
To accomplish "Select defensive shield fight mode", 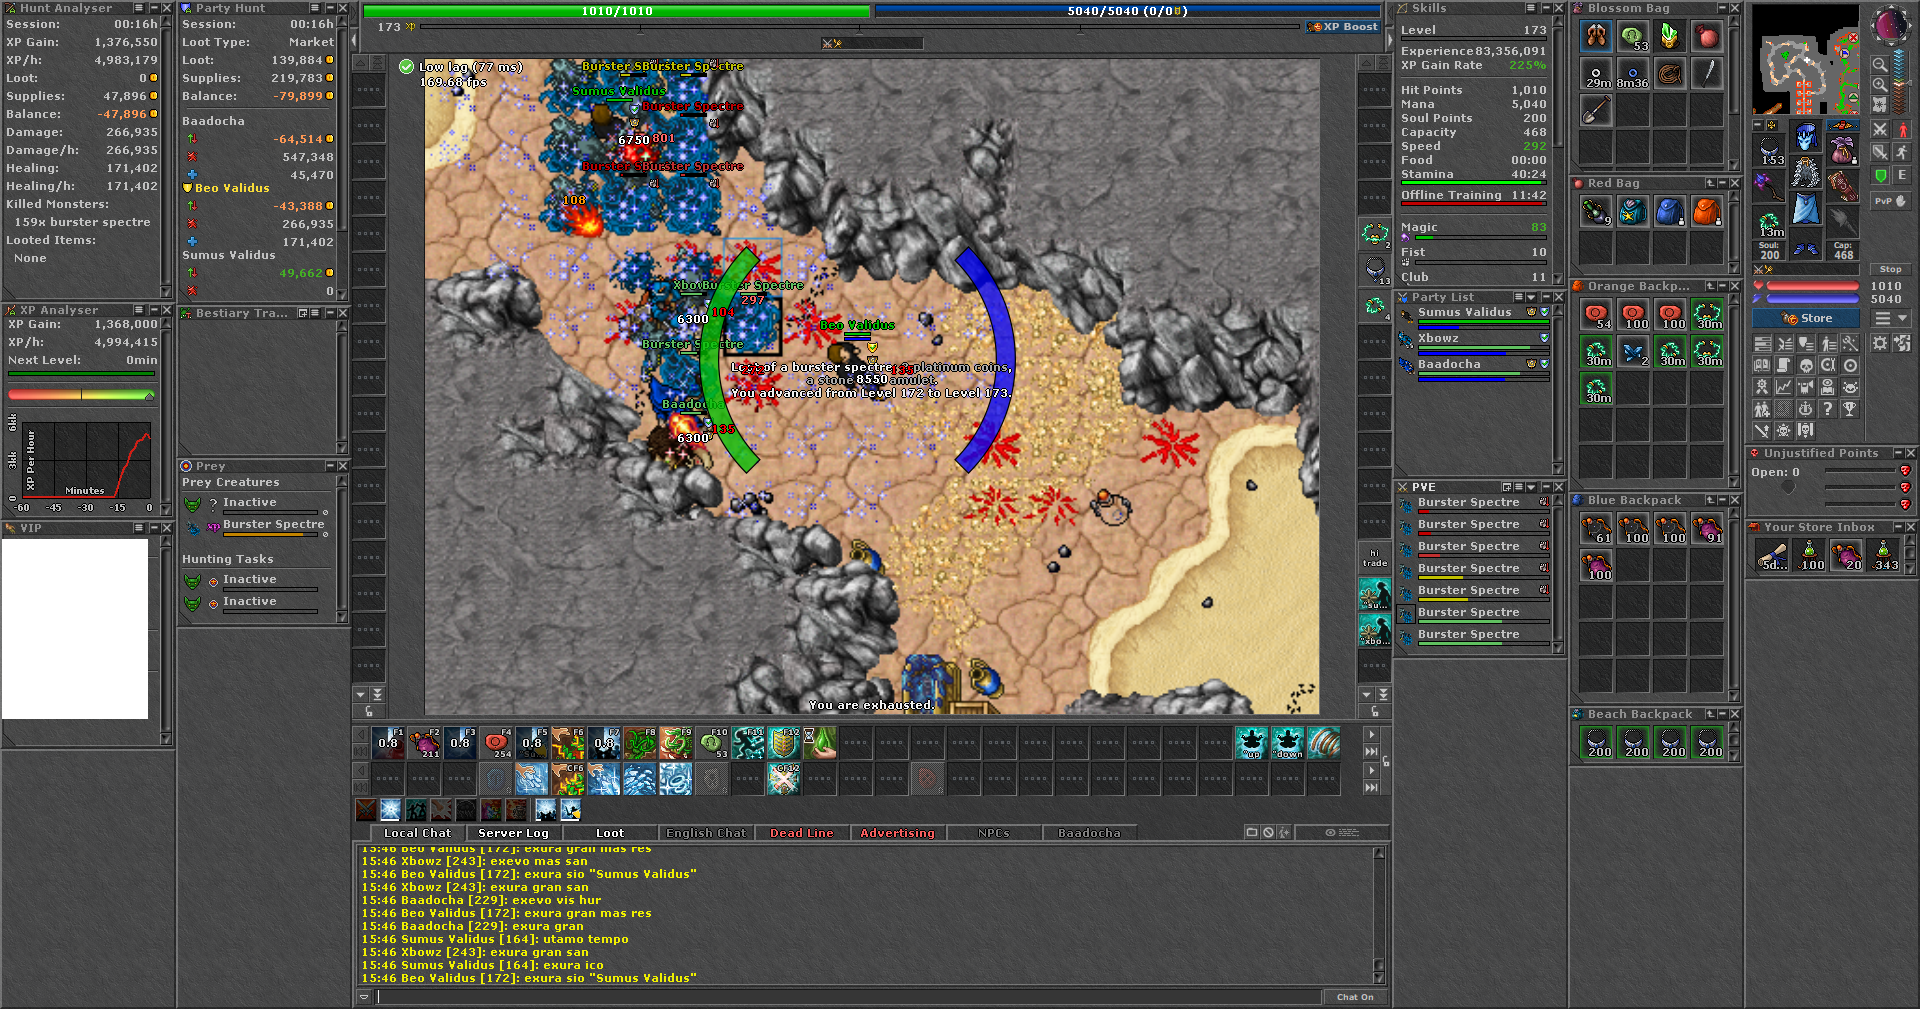I will [1881, 152].
